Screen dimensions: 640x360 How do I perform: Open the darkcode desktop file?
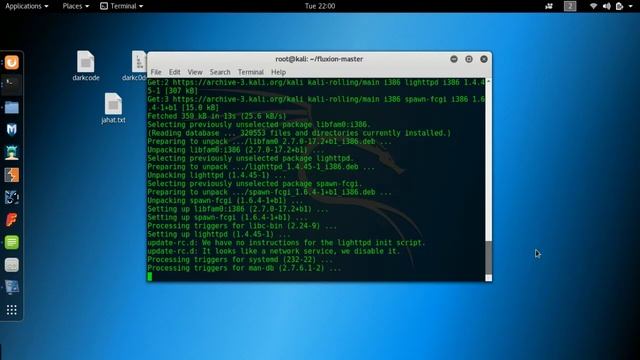(86, 66)
